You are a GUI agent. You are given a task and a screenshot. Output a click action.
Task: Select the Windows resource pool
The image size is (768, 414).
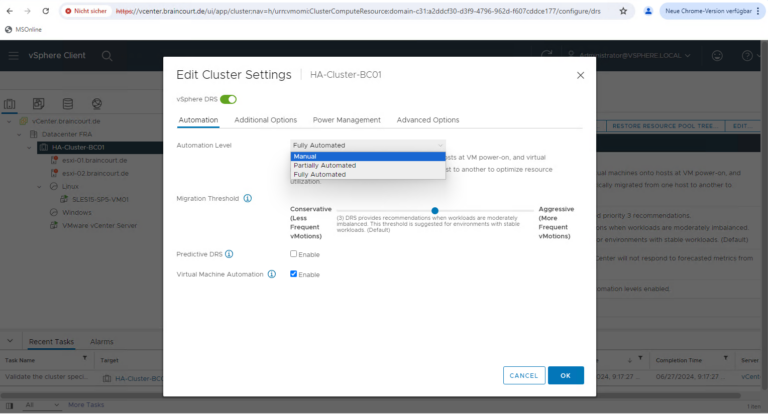coord(76,213)
